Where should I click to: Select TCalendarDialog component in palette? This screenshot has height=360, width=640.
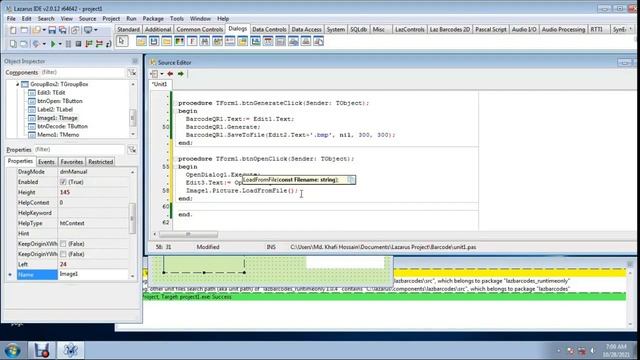[x=268, y=41]
